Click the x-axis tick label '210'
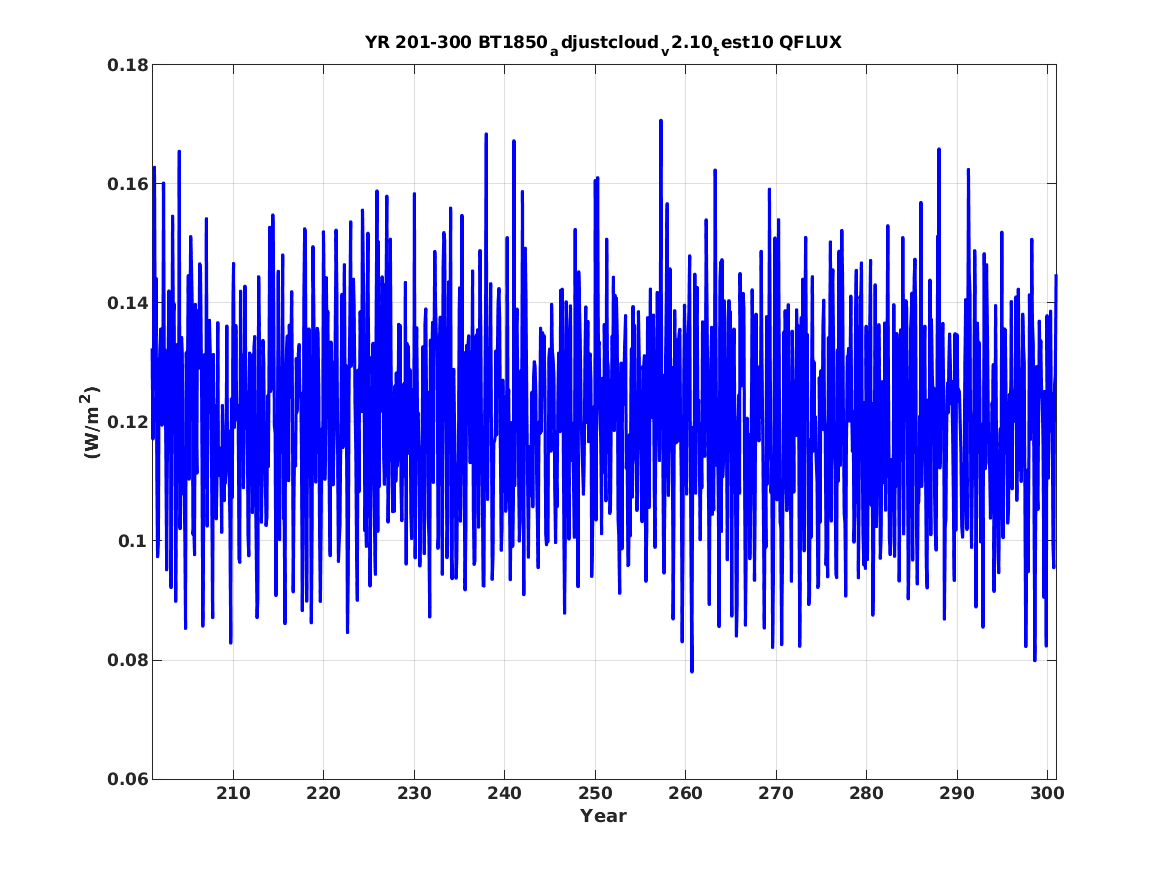Screen dimensions: 1167x875 tap(233, 794)
